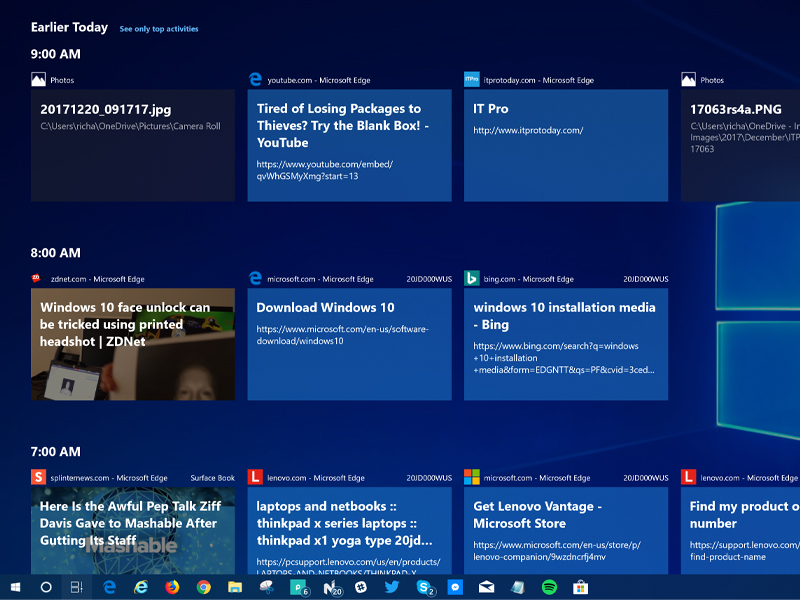Open Microsoft Store from the taskbar
Screen dimensions: 800x600
pyautogui.click(x=580, y=587)
